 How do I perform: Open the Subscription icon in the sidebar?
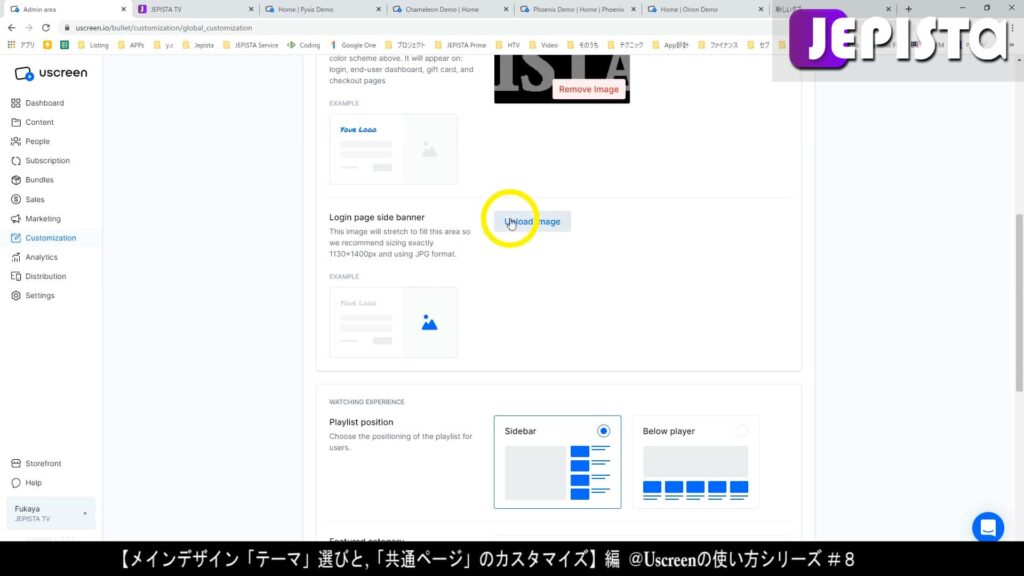(x=16, y=161)
